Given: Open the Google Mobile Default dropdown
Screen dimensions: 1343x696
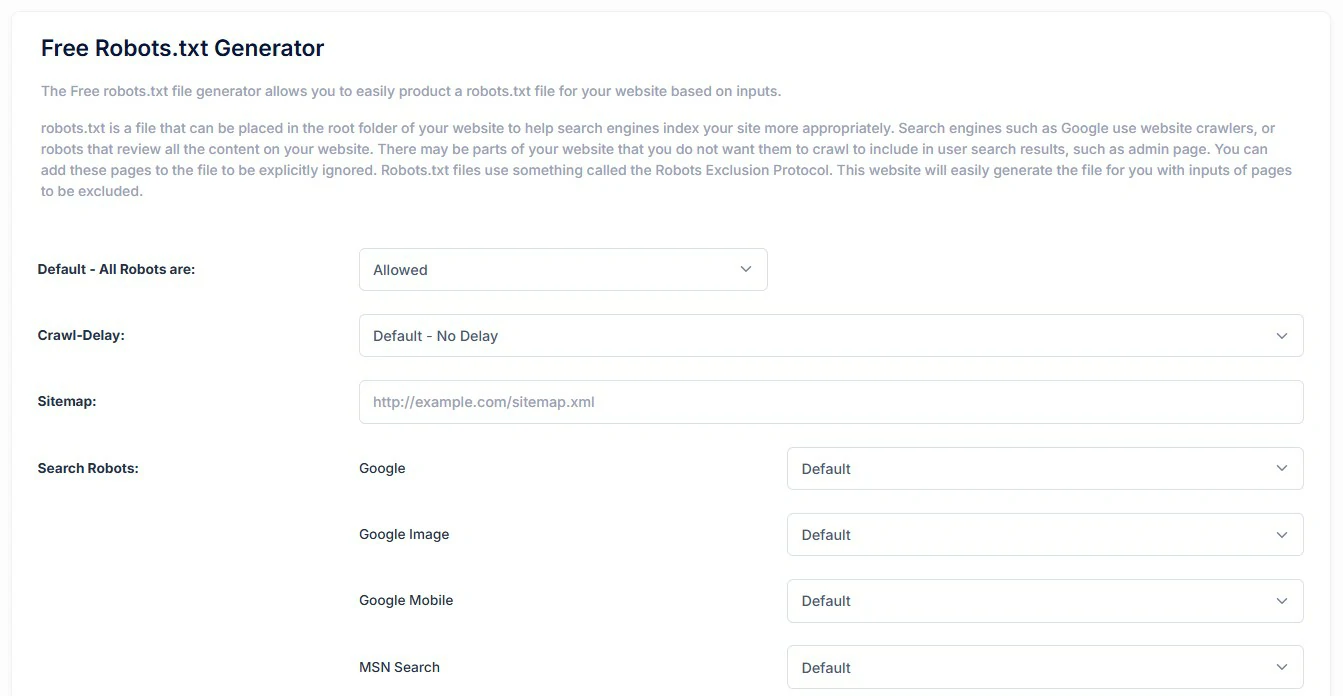Looking at the screenshot, I should (x=1045, y=600).
